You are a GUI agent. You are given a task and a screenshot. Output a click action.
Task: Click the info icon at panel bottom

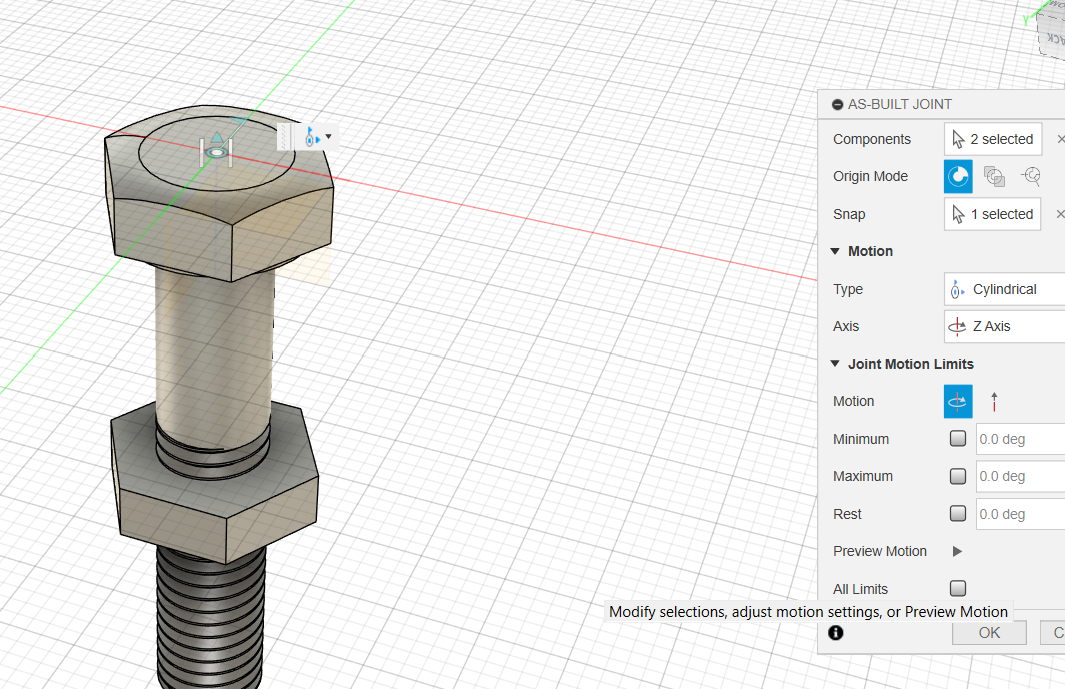pyautogui.click(x=836, y=632)
